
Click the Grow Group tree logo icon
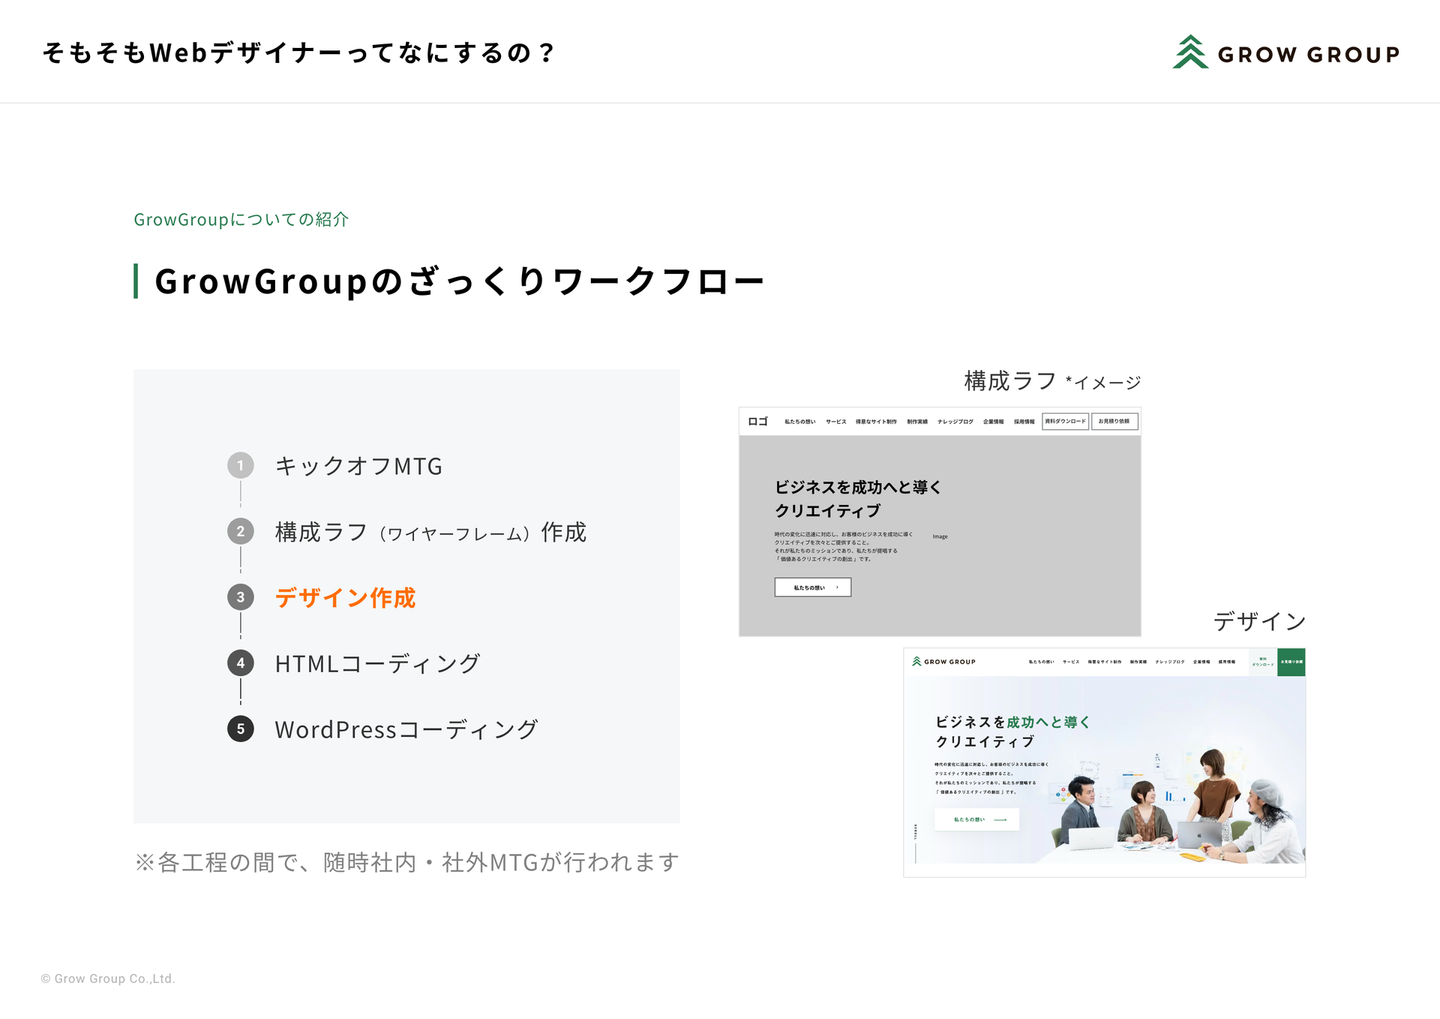[x=1190, y=53]
